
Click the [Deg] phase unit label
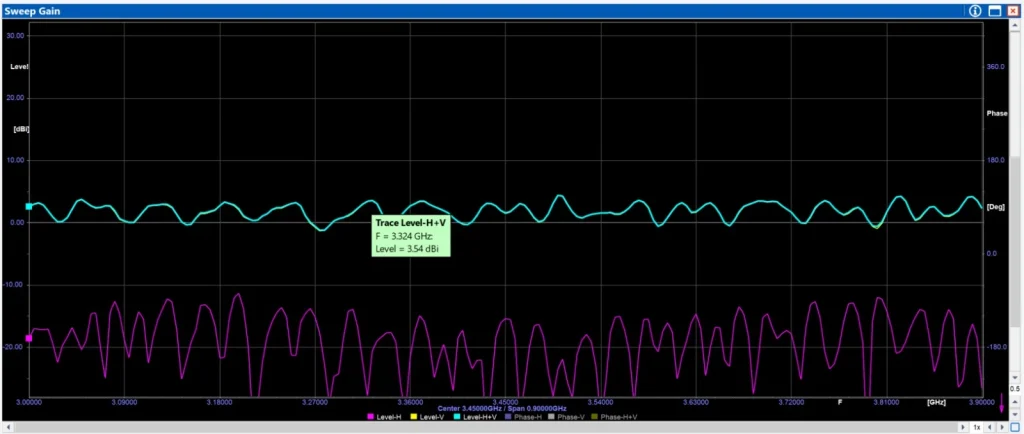tap(996, 207)
